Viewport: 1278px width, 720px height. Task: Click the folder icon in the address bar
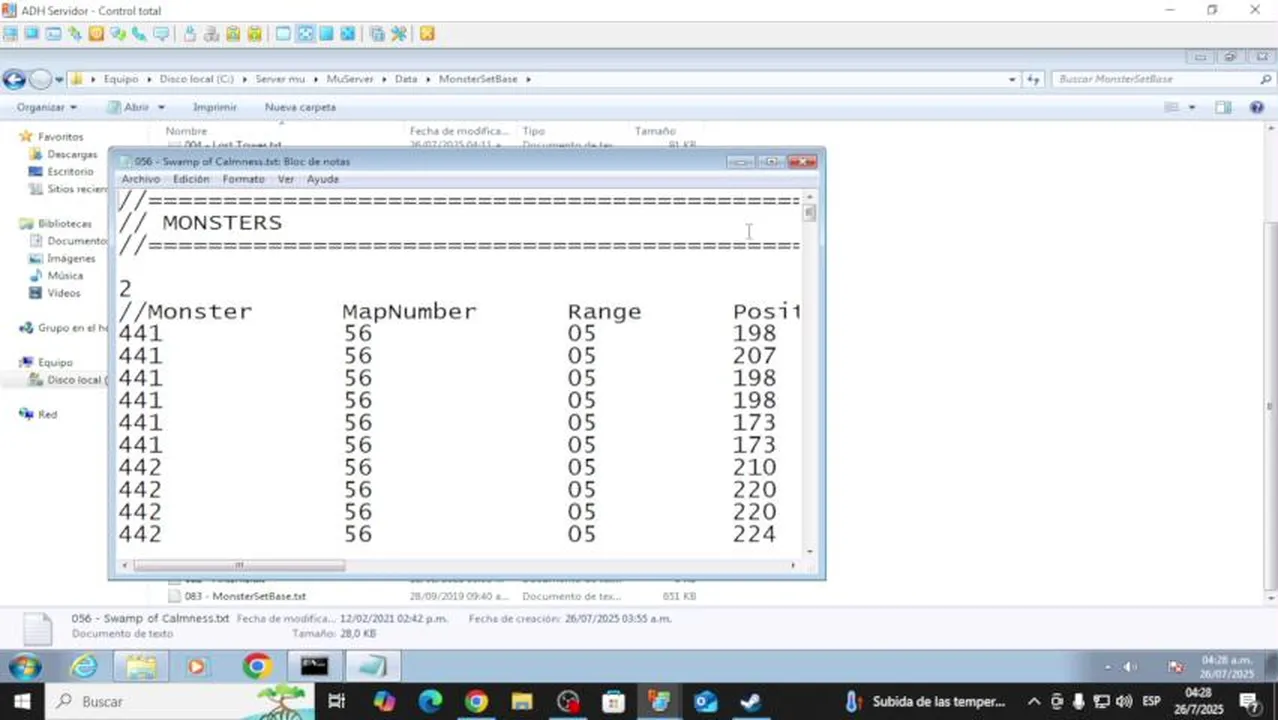coord(76,79)
